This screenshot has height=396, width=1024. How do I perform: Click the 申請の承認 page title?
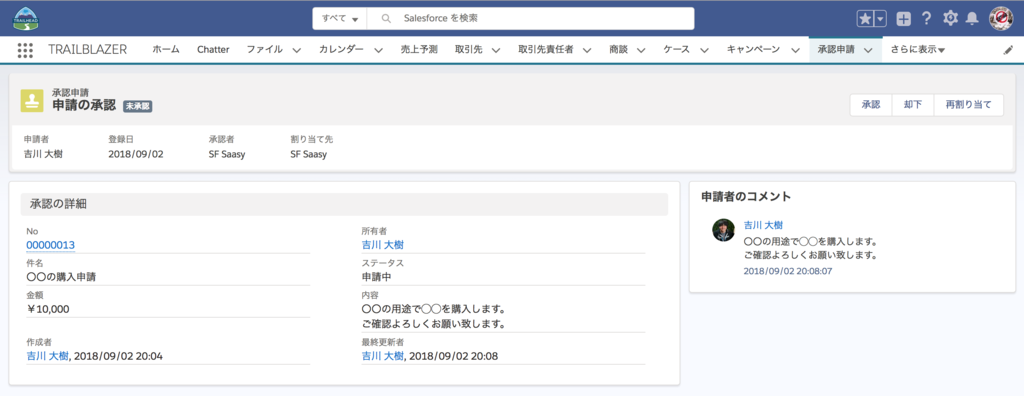pos(84,105)
